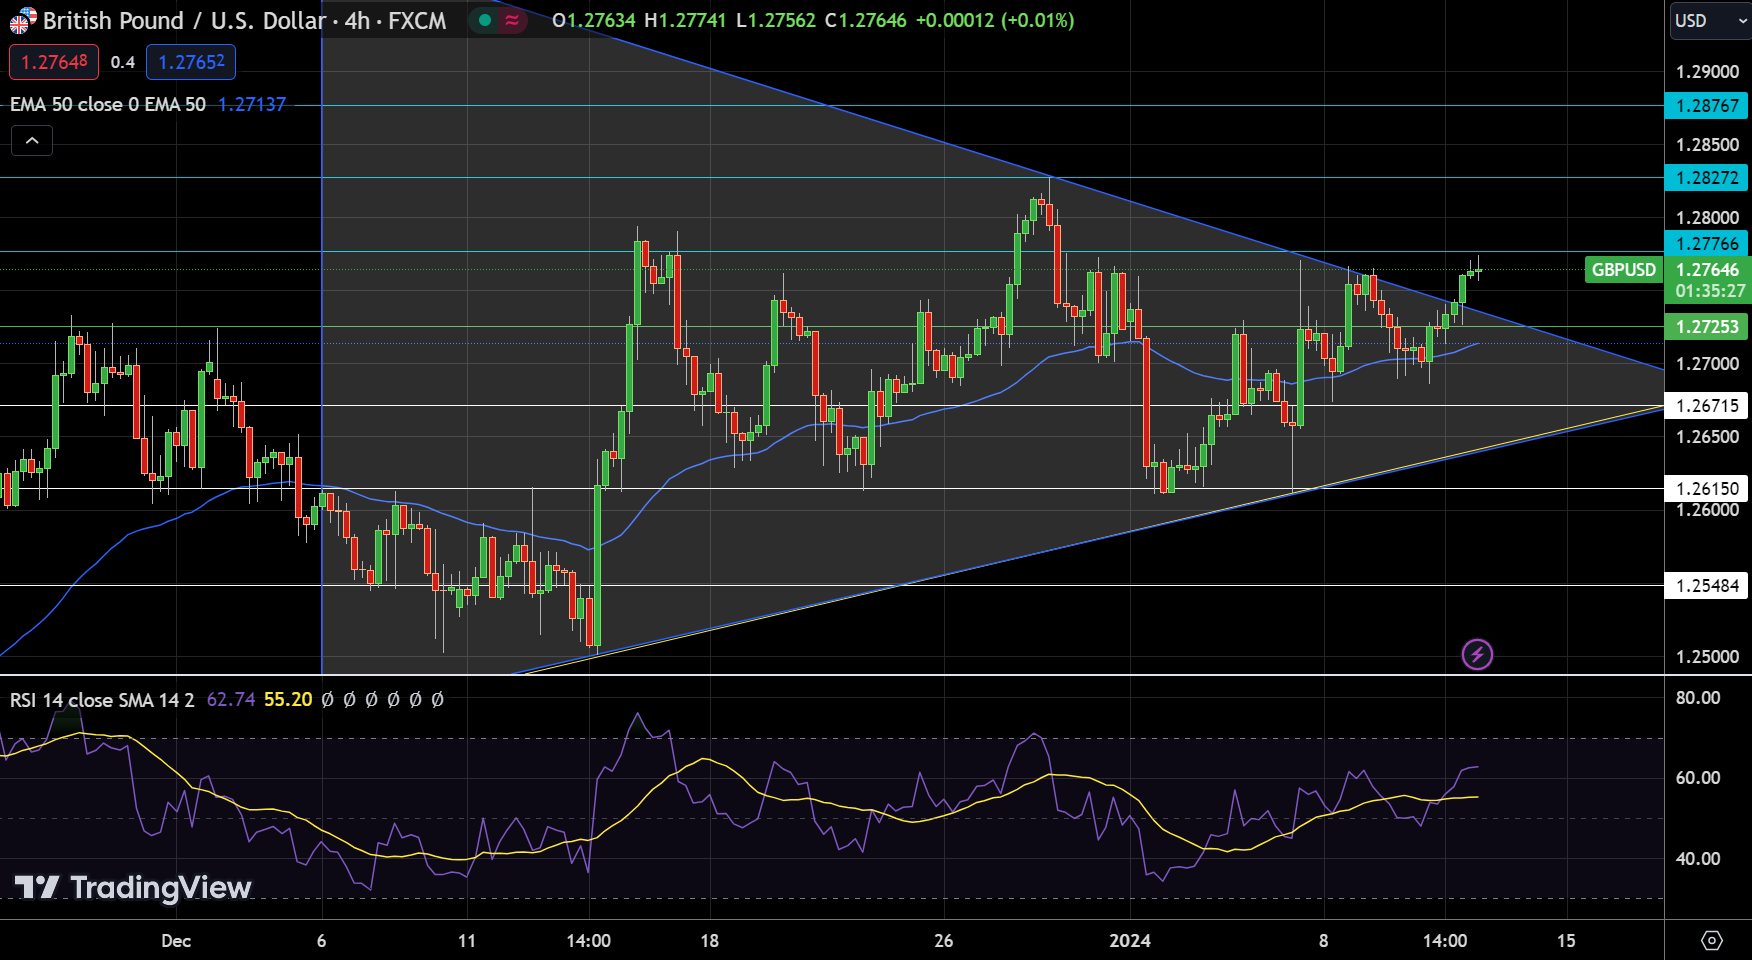Image resolution: width=1752 pixels, height=960 pixels.
Task: Open chart settings gear icon
Action: tap(1712, 940)
